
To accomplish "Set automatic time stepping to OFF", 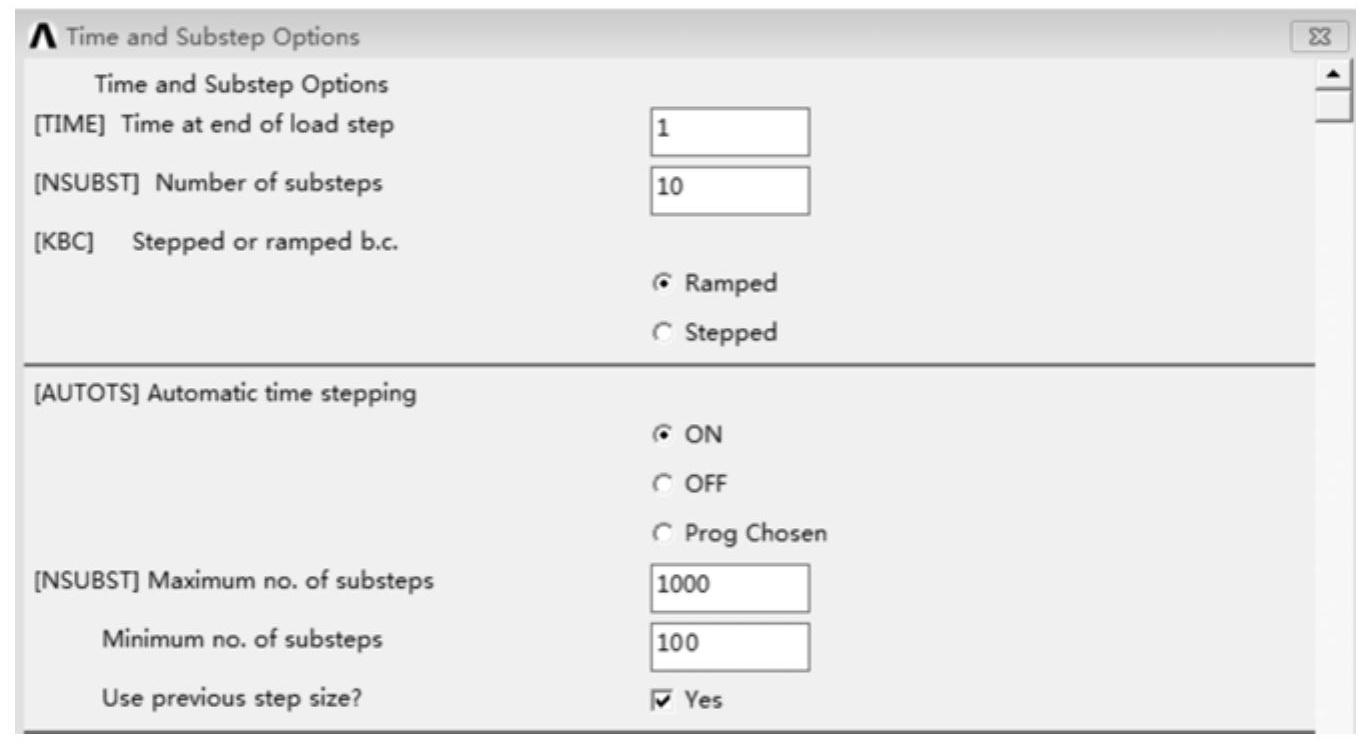I will pos(661,485).
